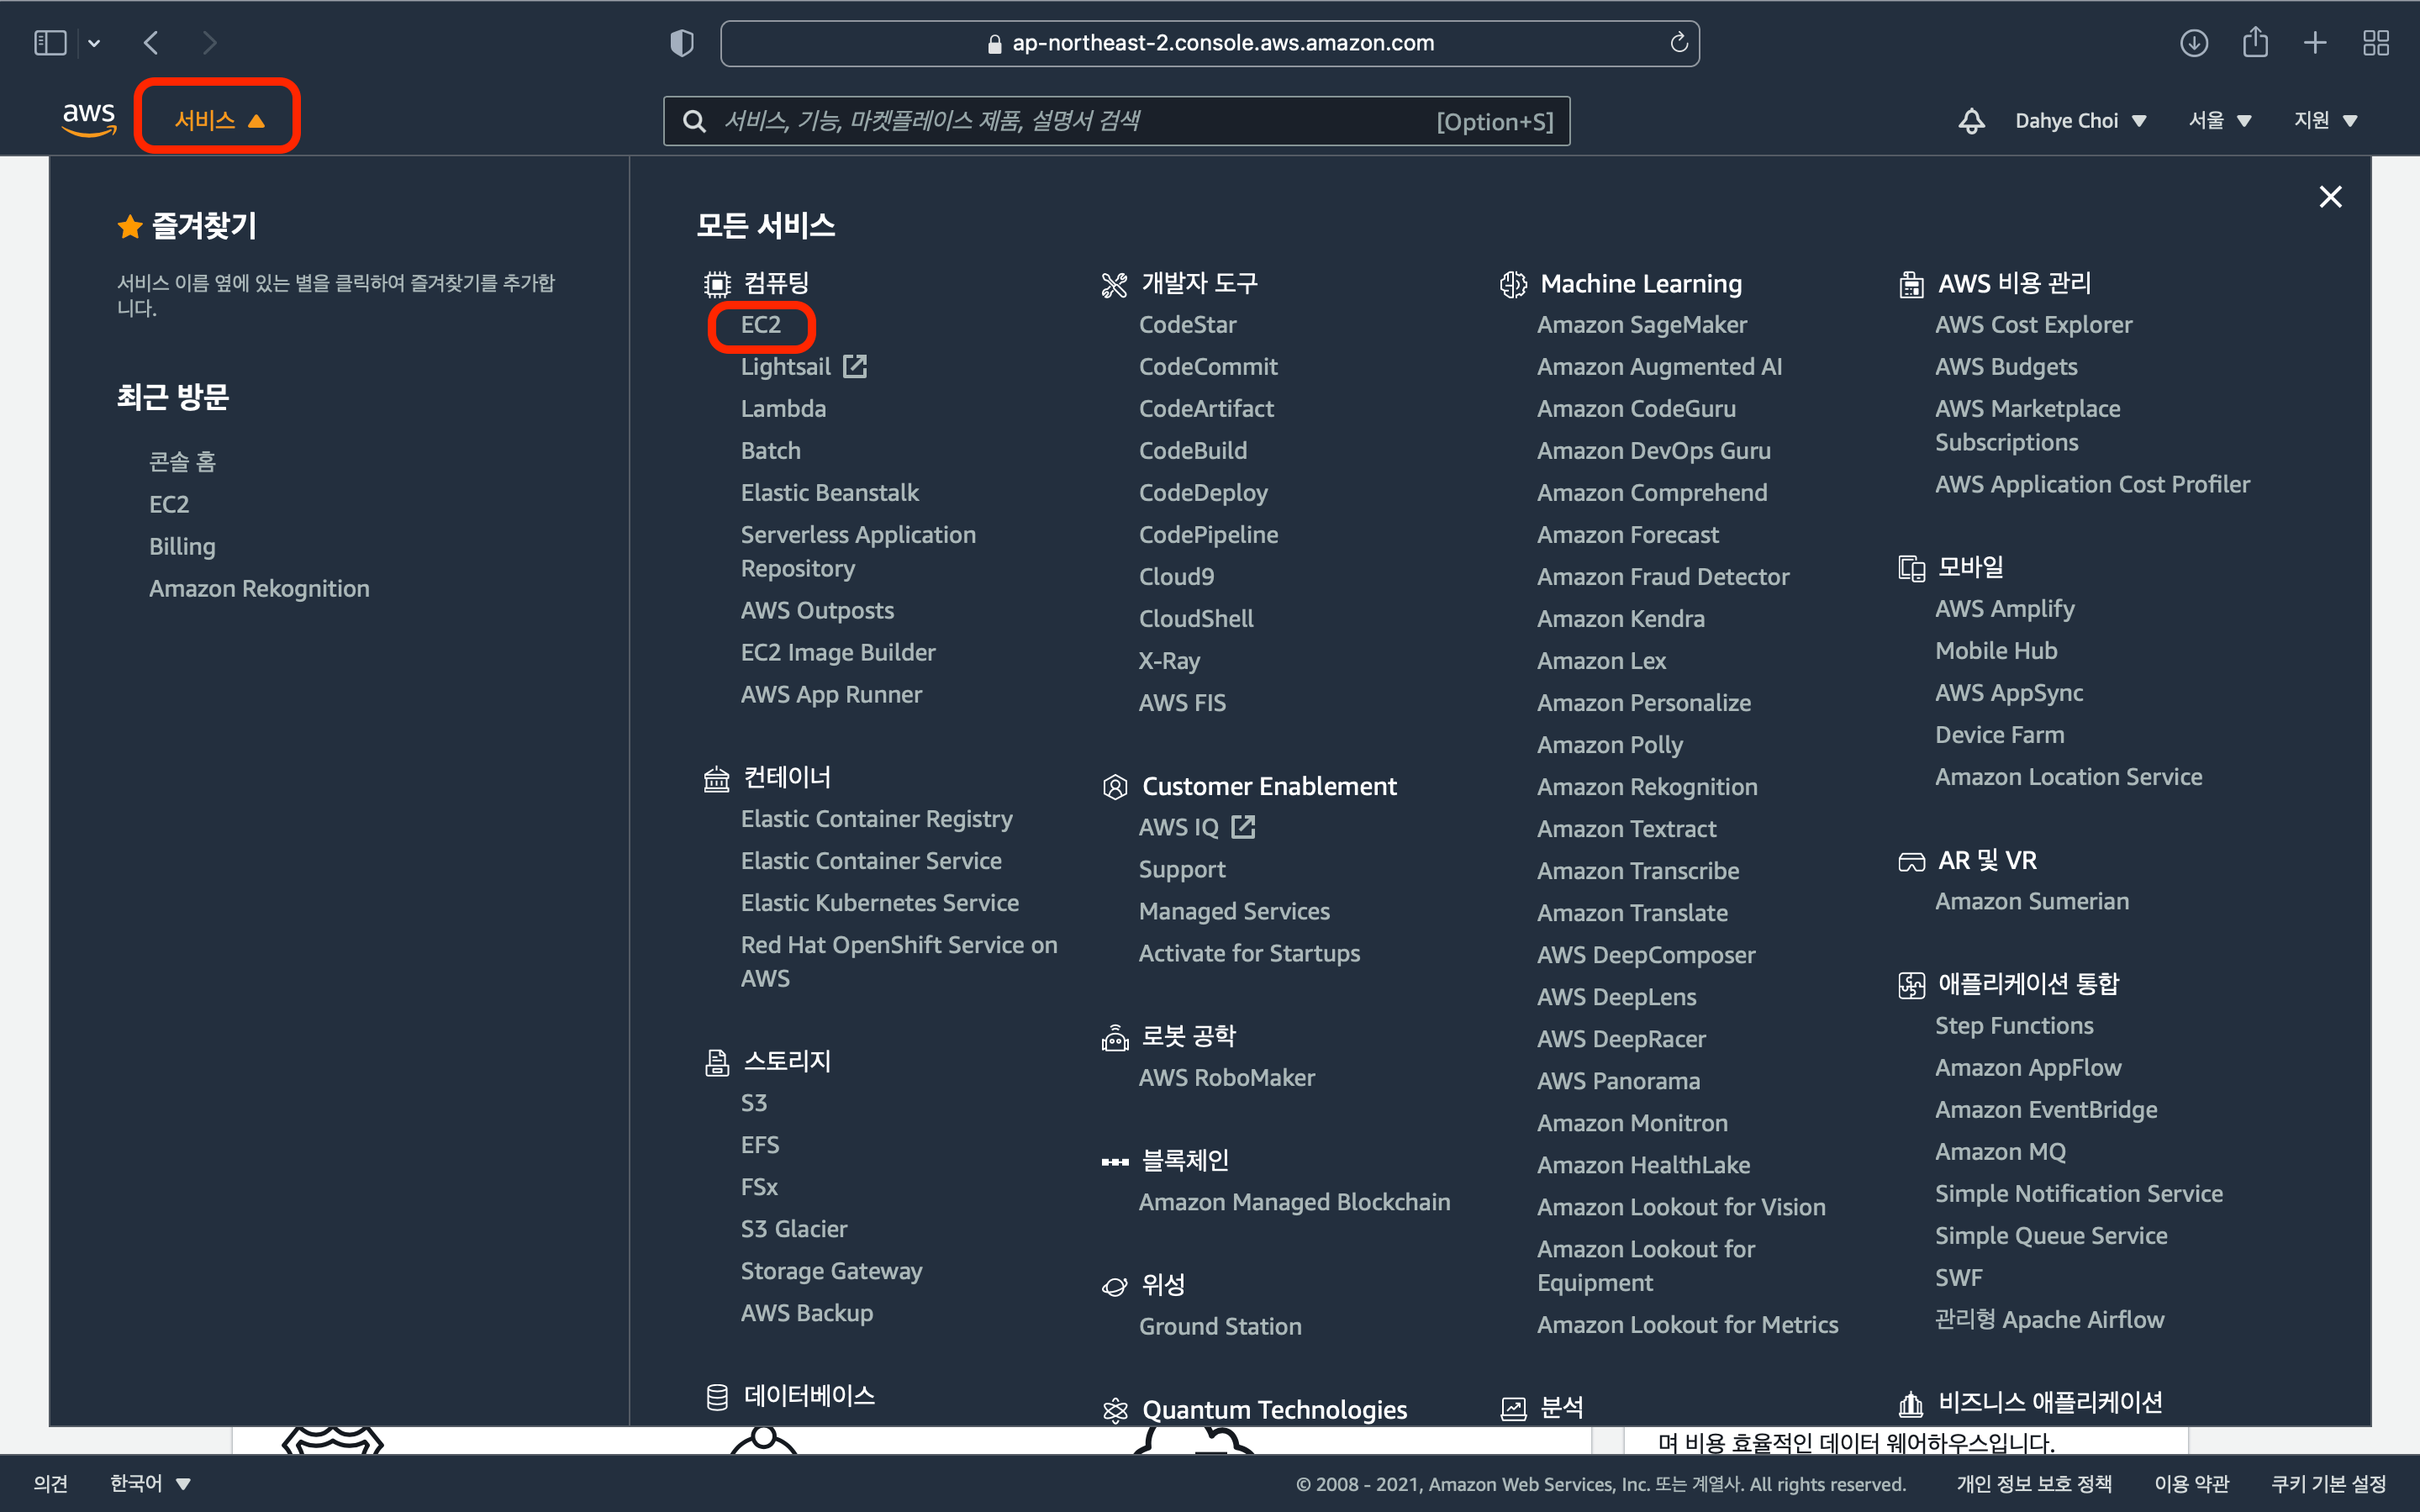Click the Safari share icon
Image resolution: width=2420 pixels, height=1512 pixels.
pyautogui.click(x=2255, y=42)
